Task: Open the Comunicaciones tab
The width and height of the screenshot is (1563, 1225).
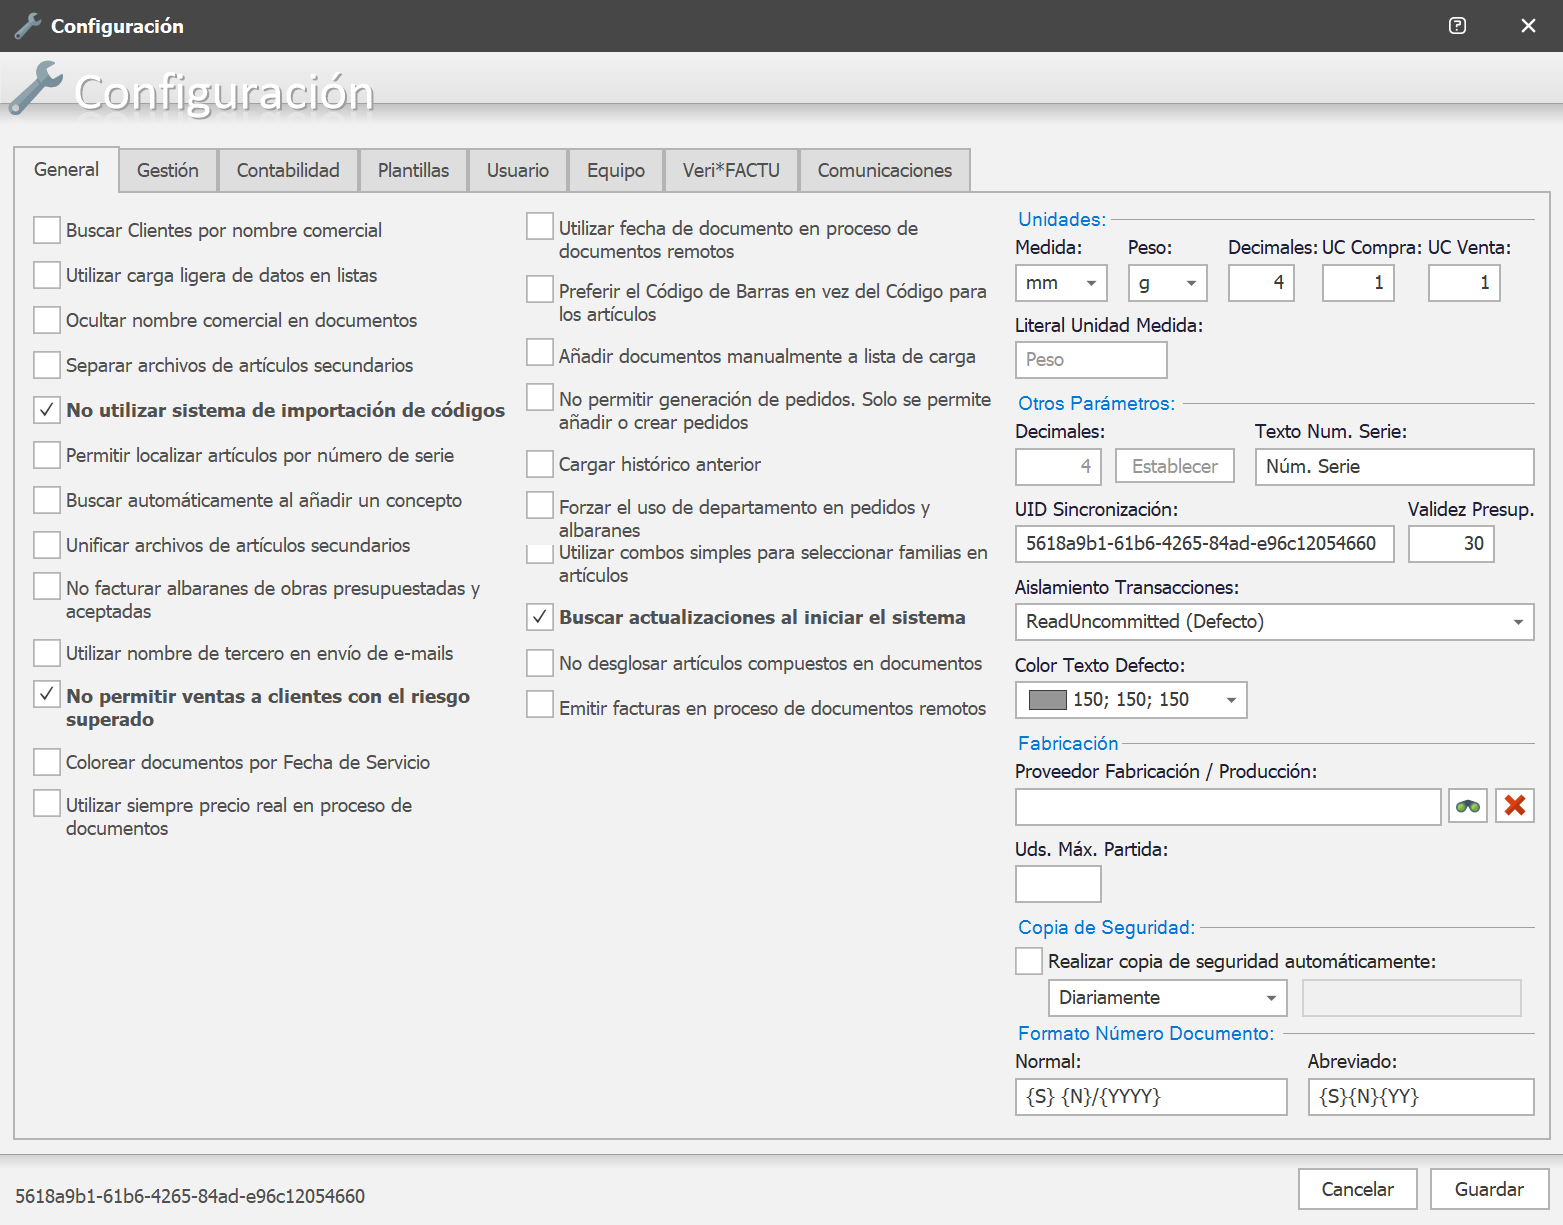Action: point(885,171)
